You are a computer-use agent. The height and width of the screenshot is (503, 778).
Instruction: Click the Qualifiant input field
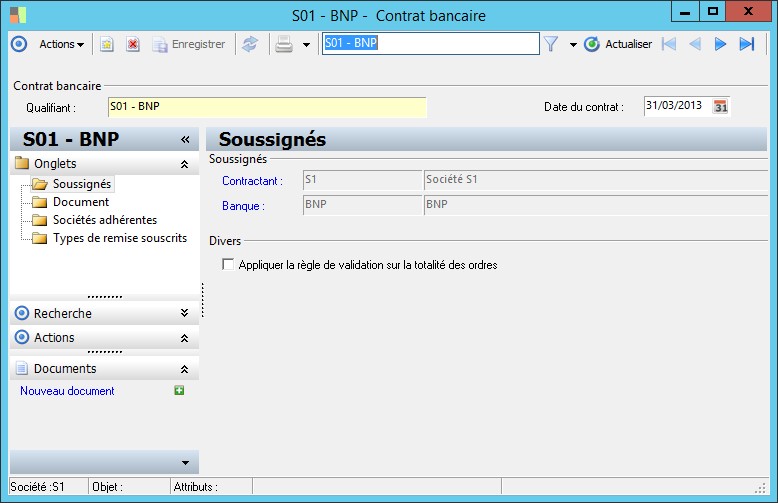click(x=267, y=107)
